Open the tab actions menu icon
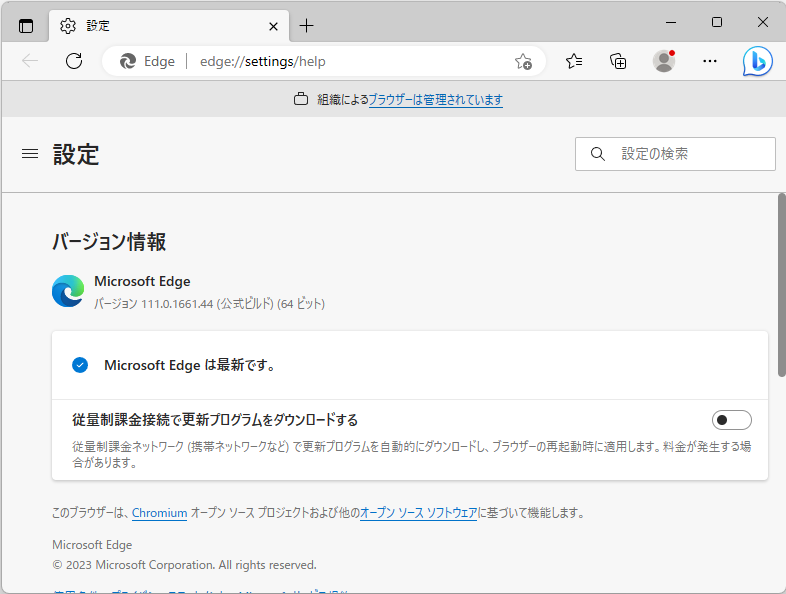786x594 pixels. click(x=26, y=26)
